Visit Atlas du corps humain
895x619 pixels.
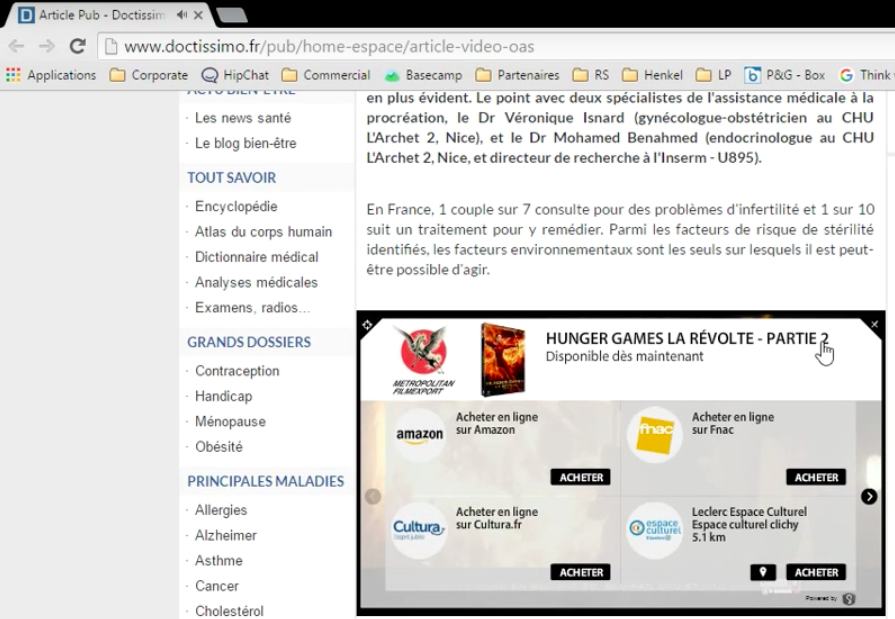click(x=263, y=231)
